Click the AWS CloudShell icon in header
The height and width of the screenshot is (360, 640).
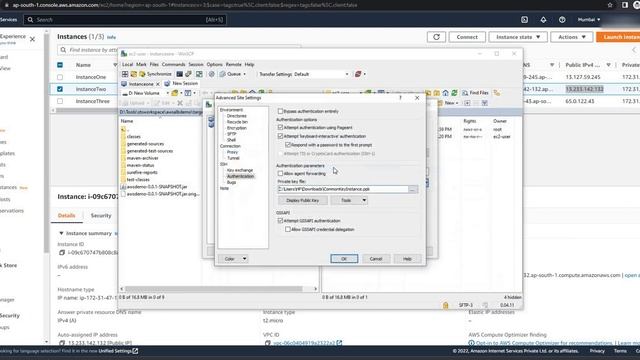click(524, 20)
